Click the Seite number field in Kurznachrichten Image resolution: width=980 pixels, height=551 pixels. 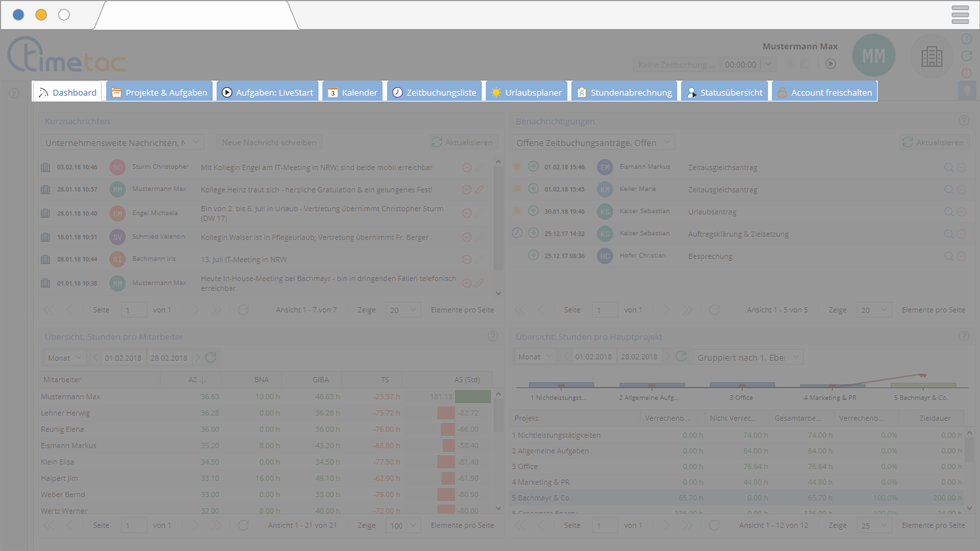(x=133, y=310)
